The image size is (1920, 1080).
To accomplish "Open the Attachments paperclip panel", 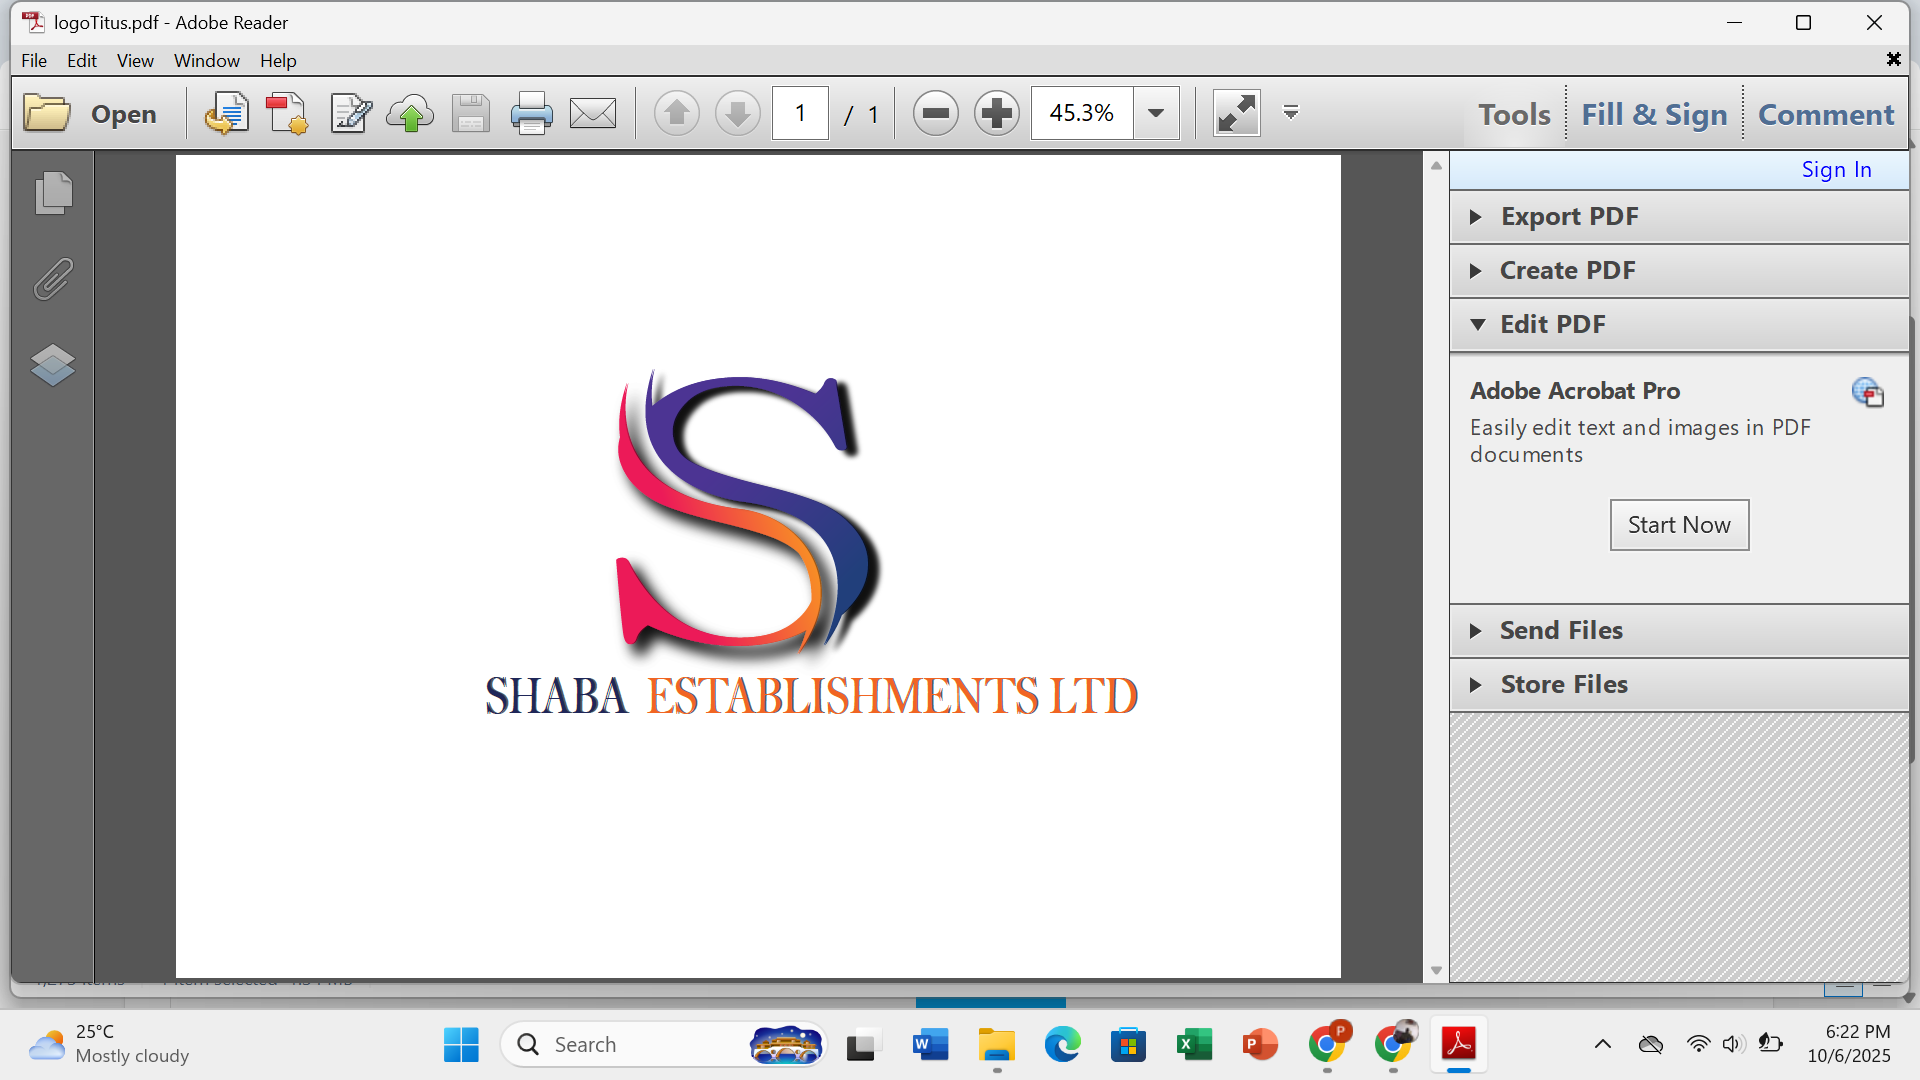I will (53, 279).
